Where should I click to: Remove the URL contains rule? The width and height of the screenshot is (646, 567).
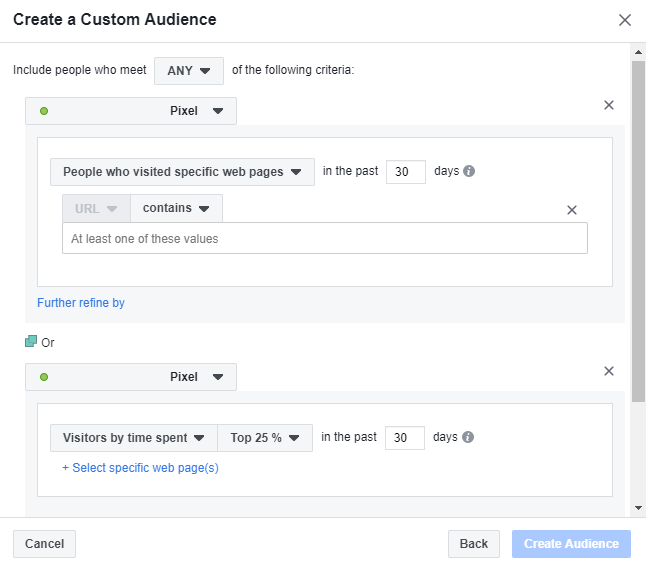pyautogui.click(x=572, y=210)
